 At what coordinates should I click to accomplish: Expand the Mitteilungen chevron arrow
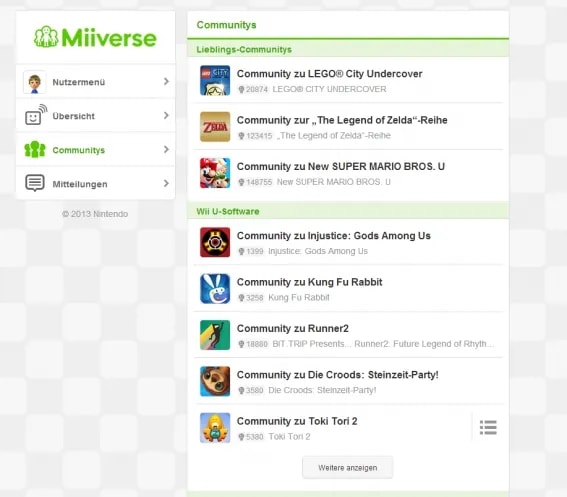click(x=166, y=183)
